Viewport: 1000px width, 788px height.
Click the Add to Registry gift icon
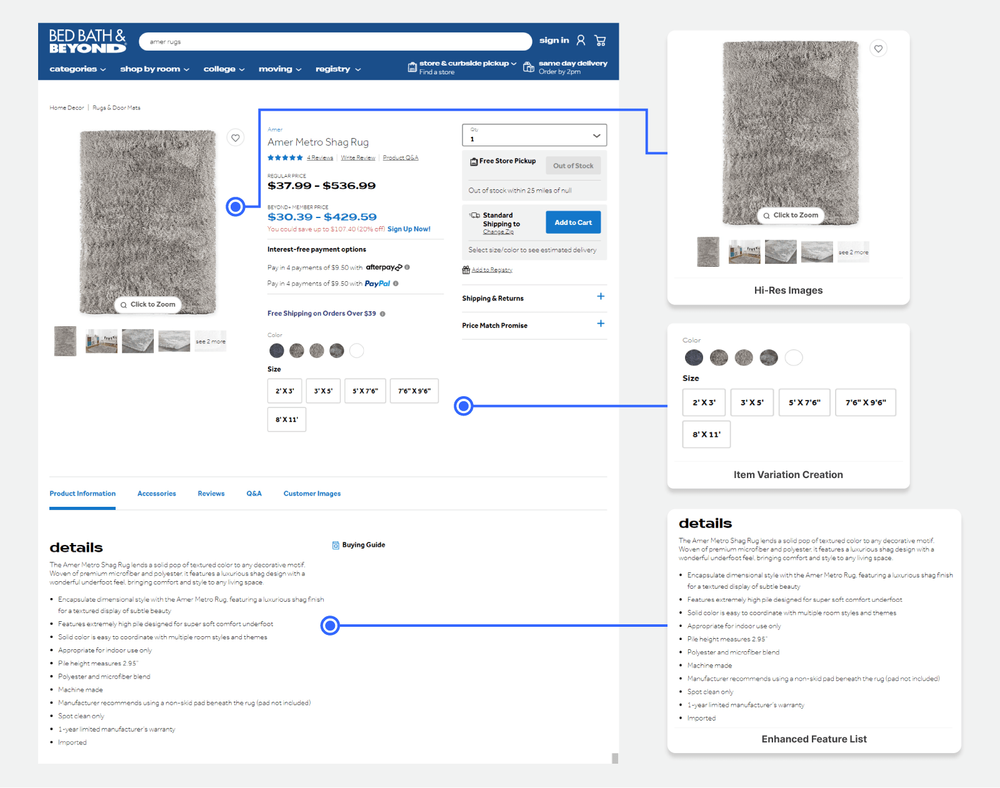point(466,270)
